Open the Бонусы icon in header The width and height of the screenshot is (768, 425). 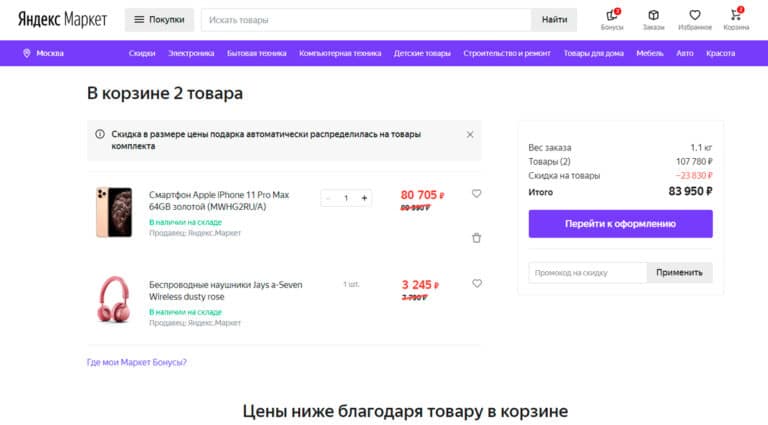click(x=612, y=20)
